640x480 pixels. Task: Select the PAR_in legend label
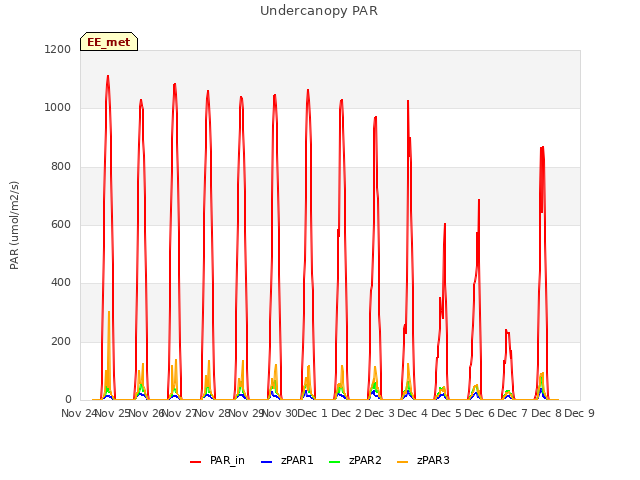[x=227, y=460]
